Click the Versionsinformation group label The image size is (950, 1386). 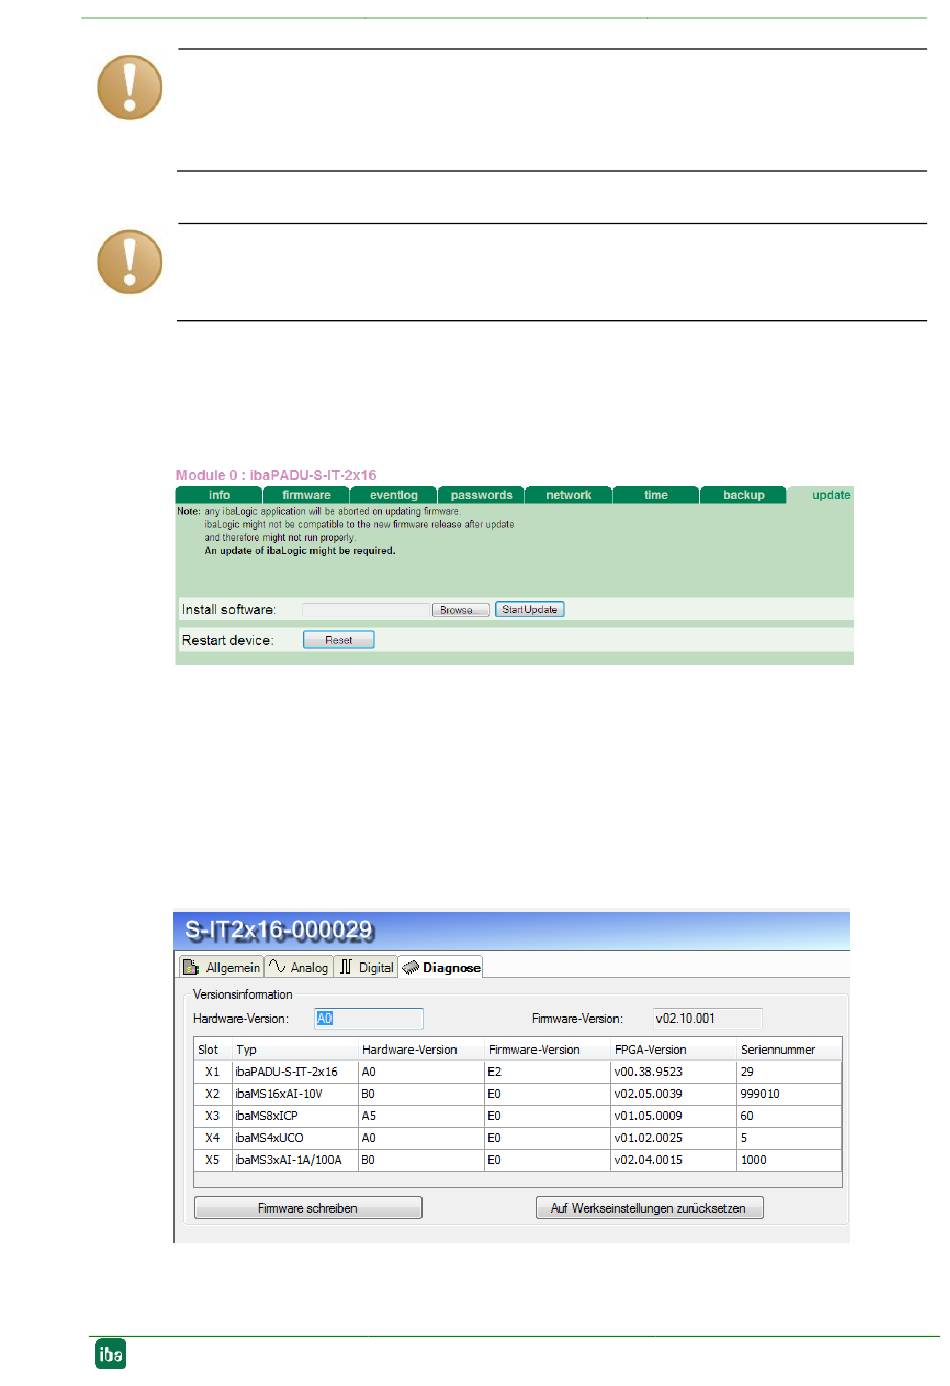[x=243, y=995]
